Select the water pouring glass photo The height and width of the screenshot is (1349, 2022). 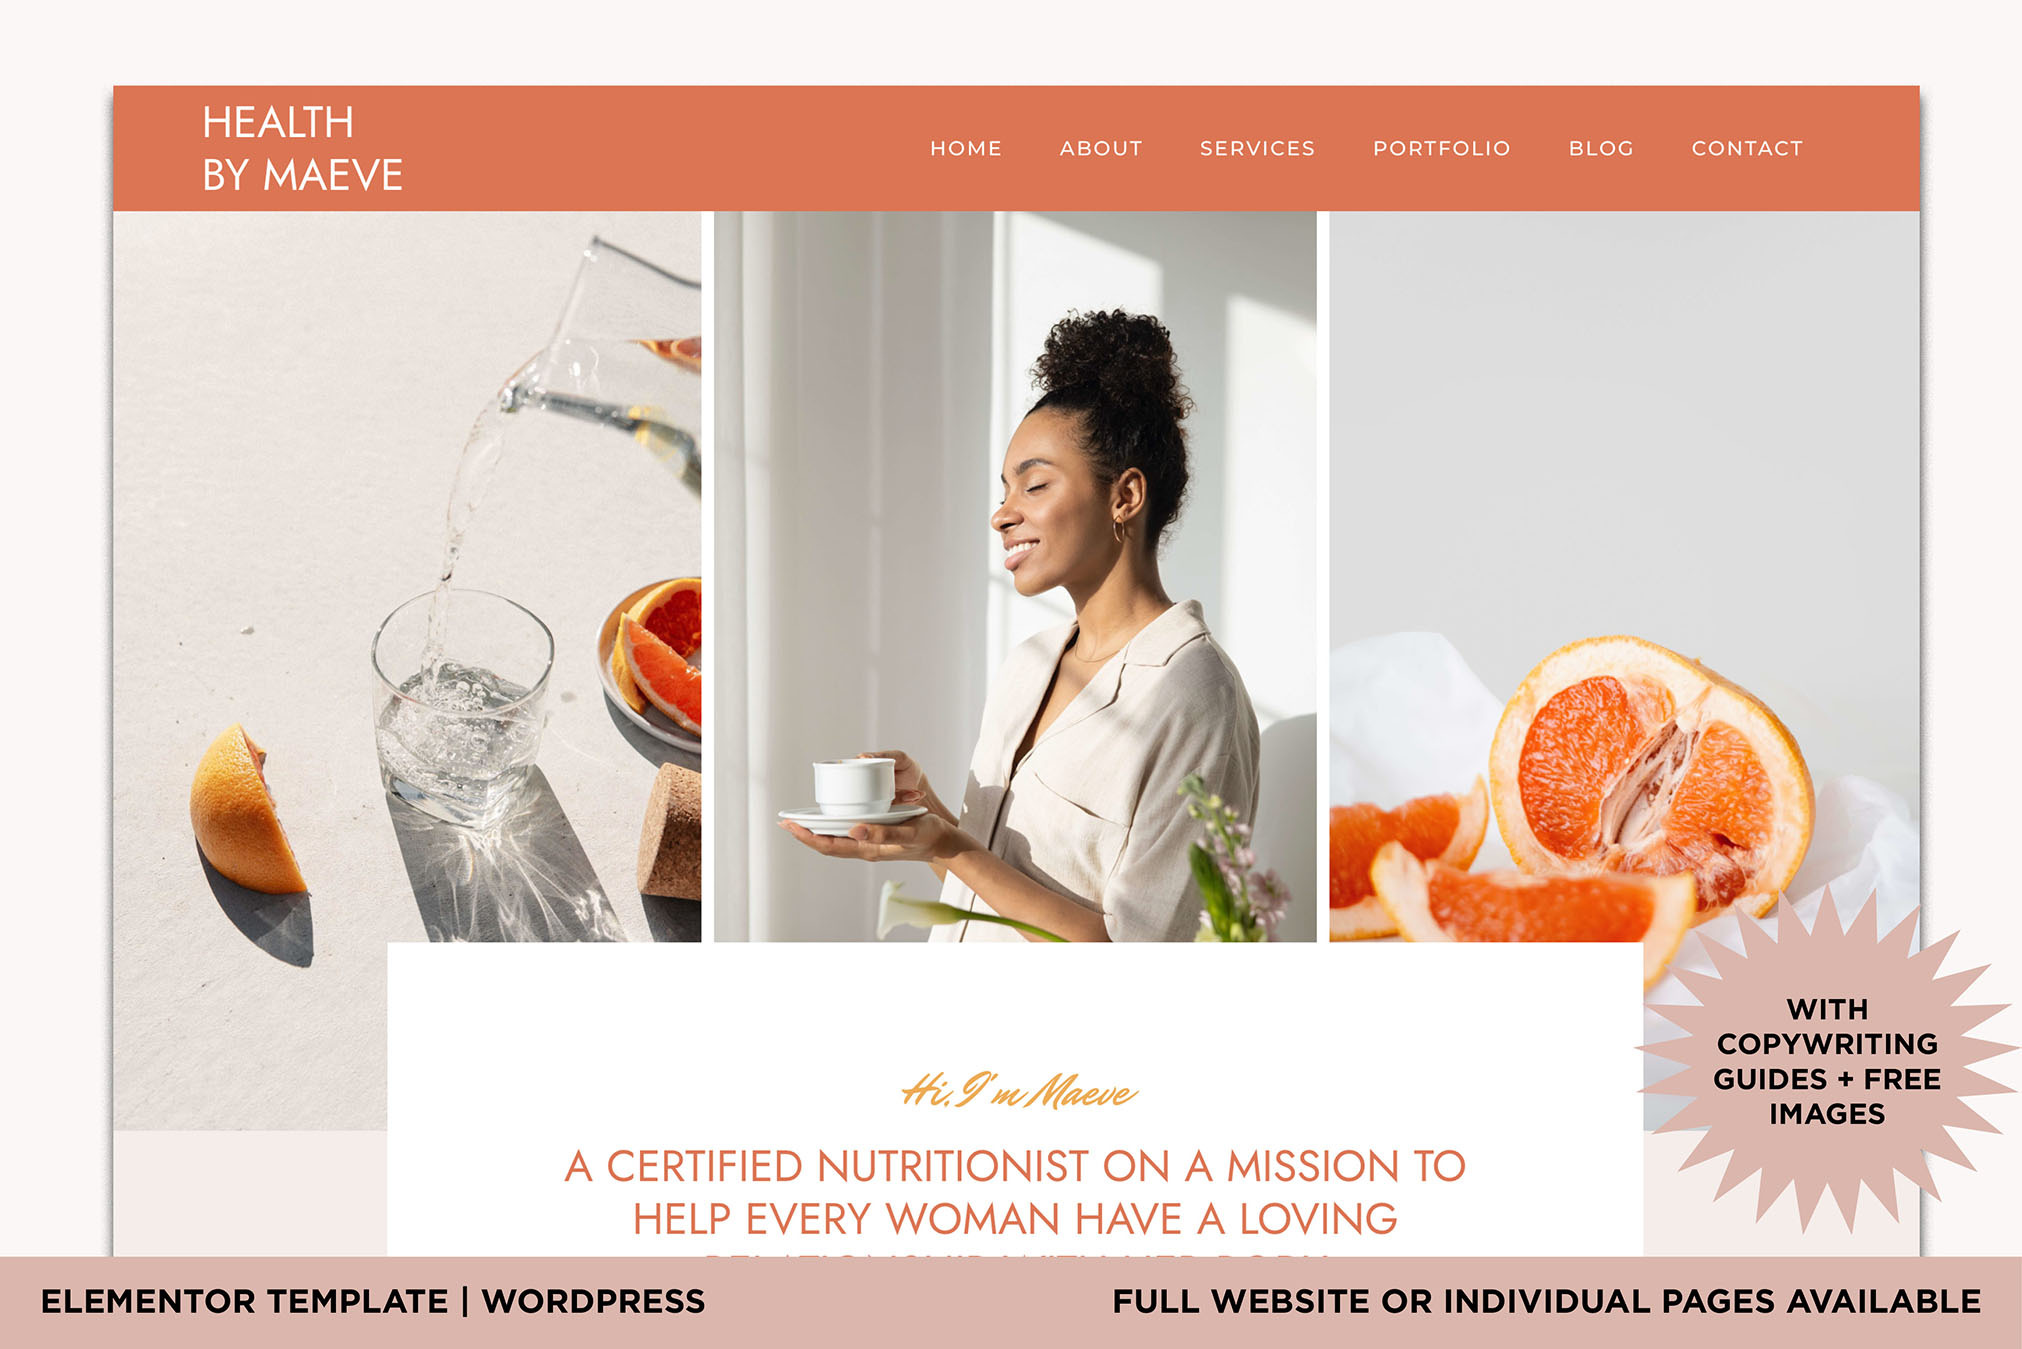tap(407, 670)
